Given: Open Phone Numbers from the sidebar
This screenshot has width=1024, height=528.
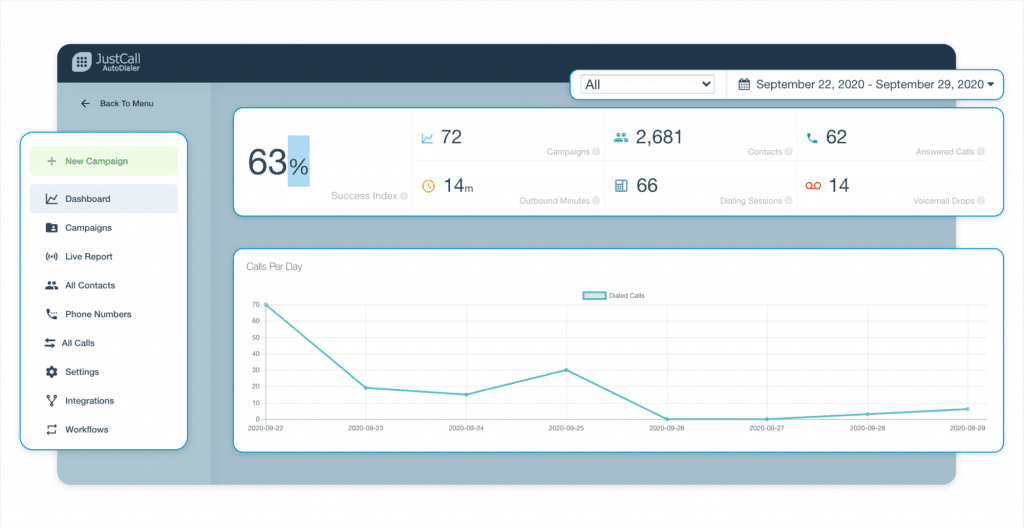Looking at the screenshot, I should [x=98, y=315].
